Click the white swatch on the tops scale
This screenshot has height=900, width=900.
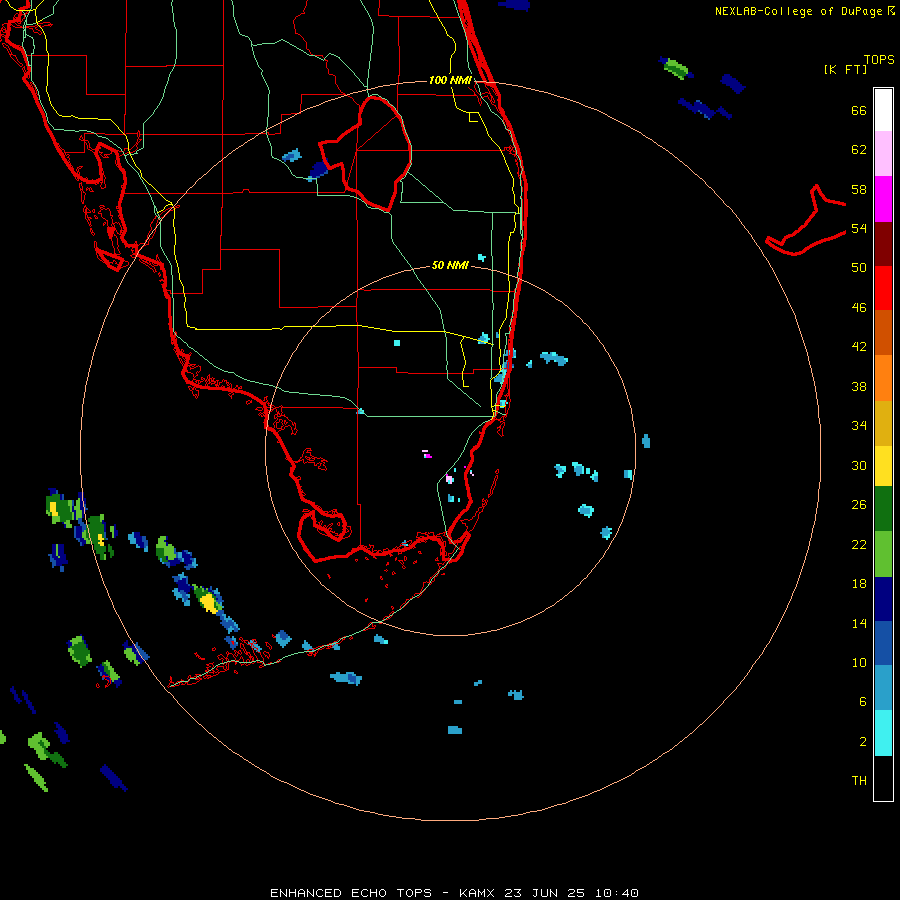pos(883,110)
